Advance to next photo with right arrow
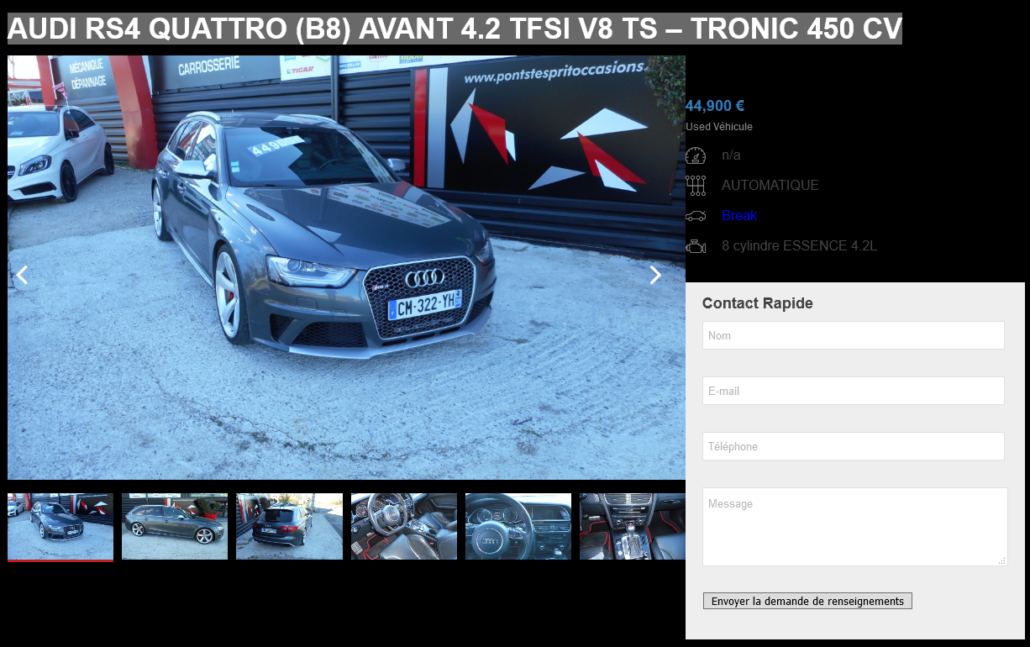The width and height of the screenshot is (1030, 647). click(x=655, y=275)
